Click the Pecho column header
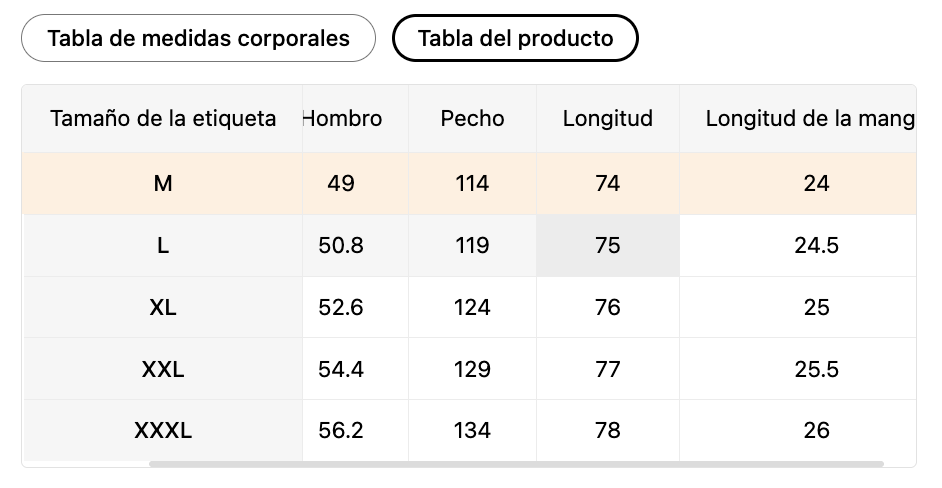 click(472, 118)
